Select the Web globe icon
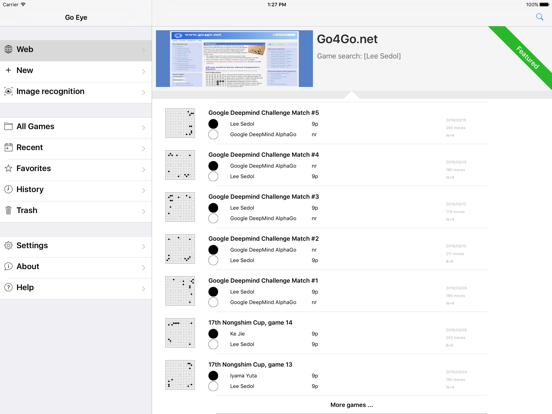Viewport: 552px width, 414px height. (x=8, y=49)
